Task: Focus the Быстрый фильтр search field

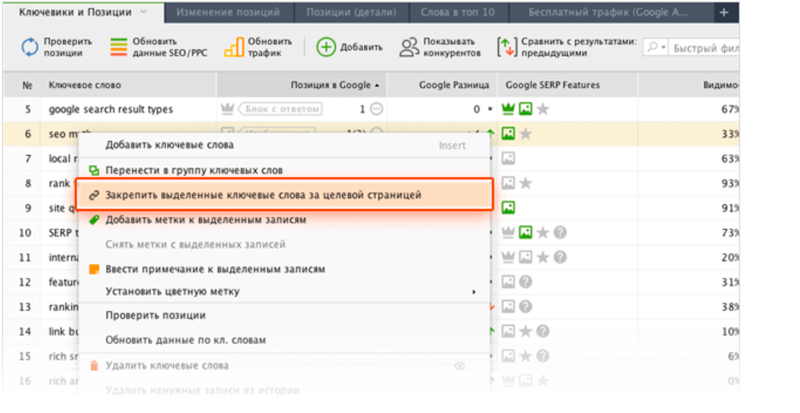Action: 704,48
